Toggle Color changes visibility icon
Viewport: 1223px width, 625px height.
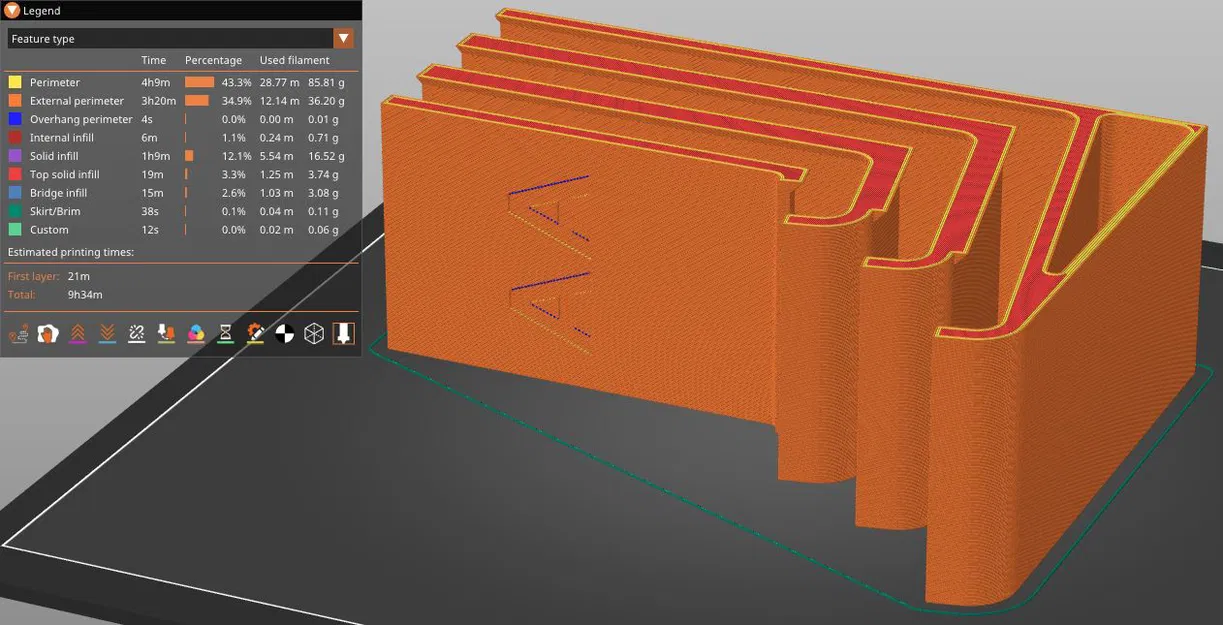point(196,334)
